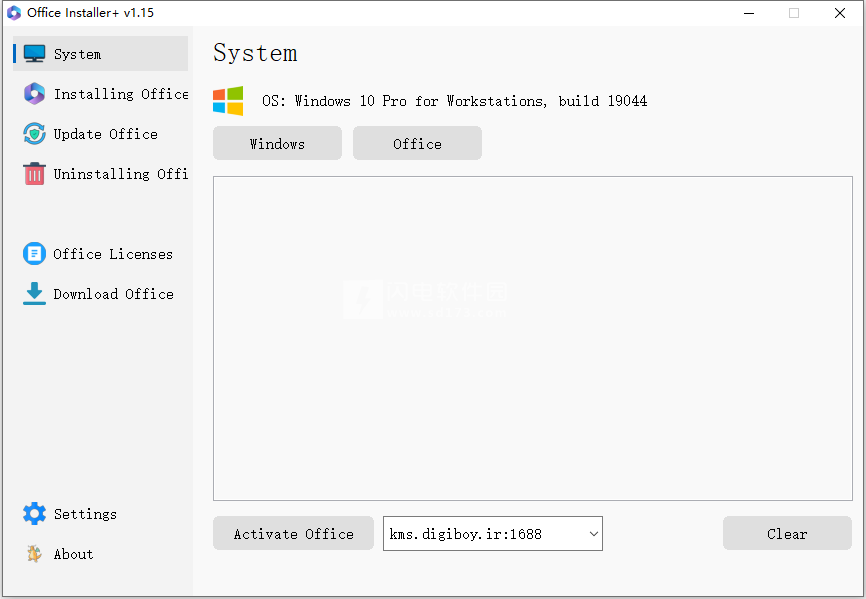The image size is (866, 599).
Task: Open Office Licenses via its document icon
Action: pyautogui.click(x=34, y=254)
